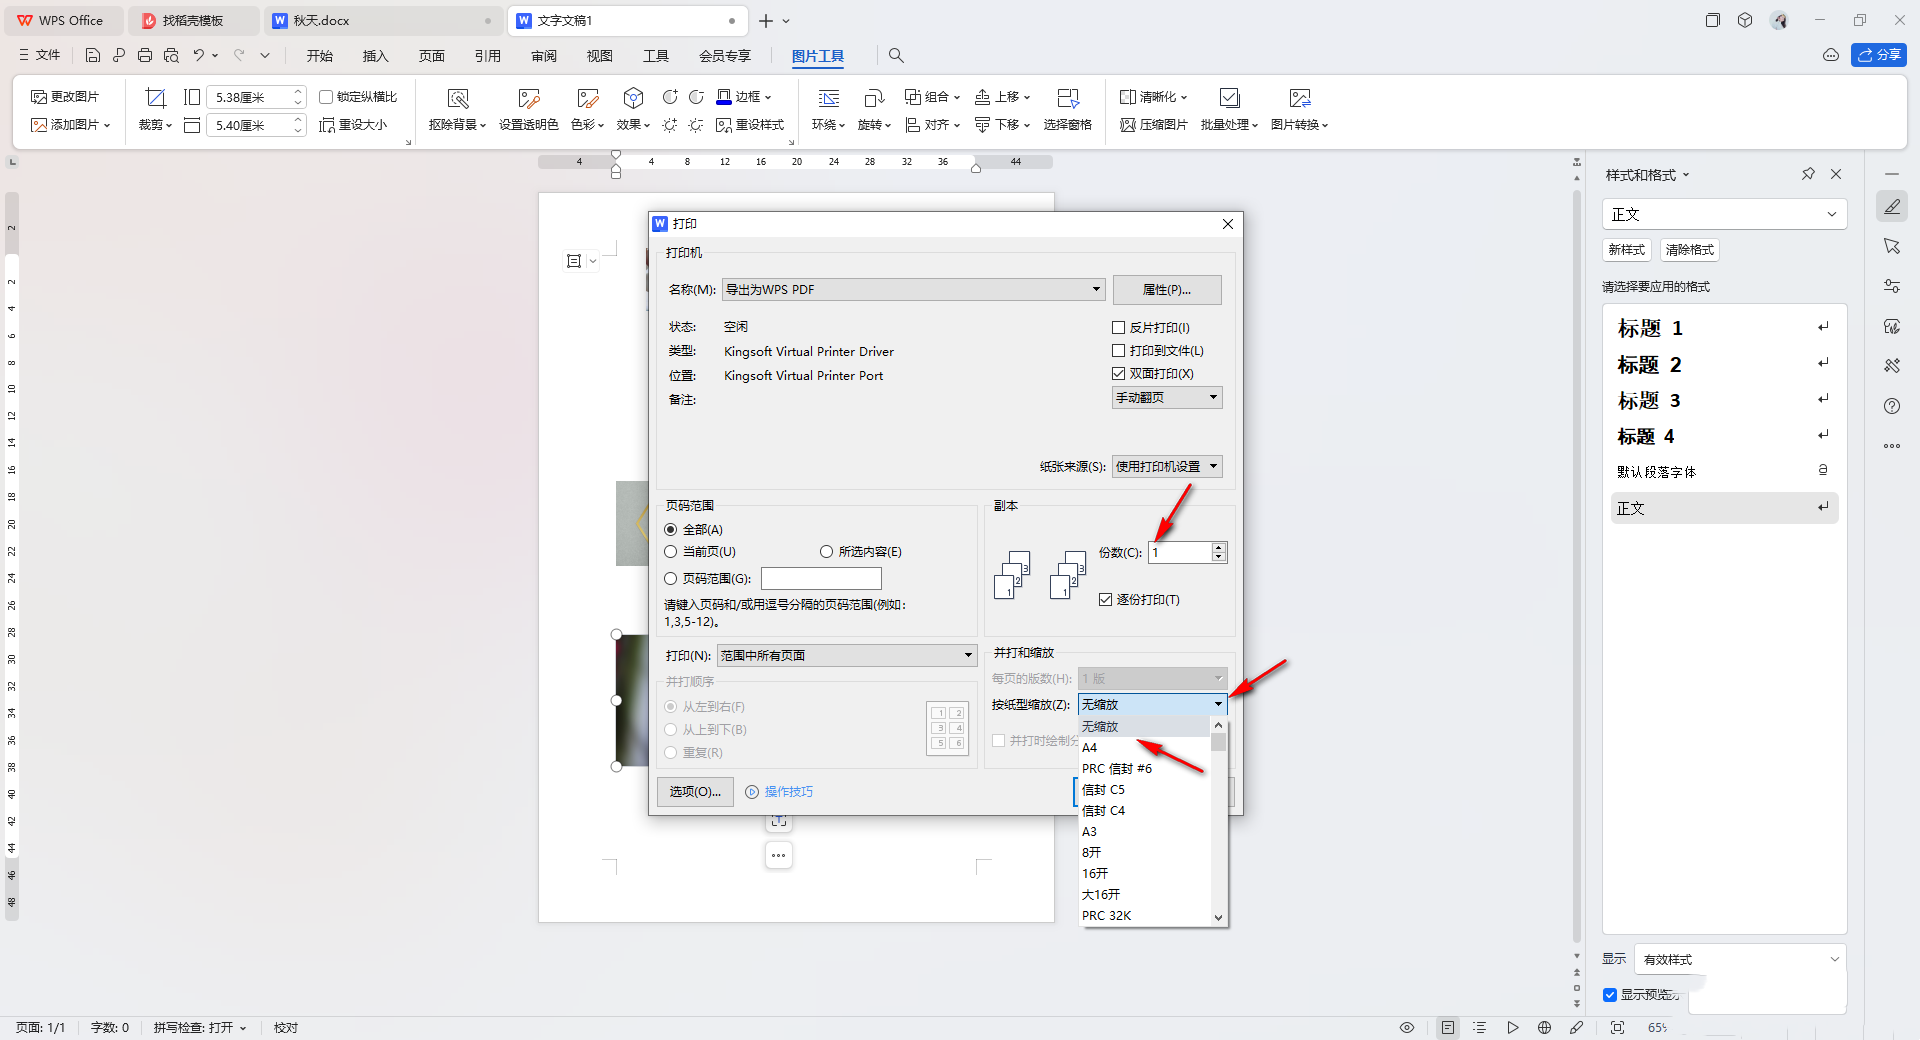Screen dimensions: 1920x1040
Task: Open 操作技巧 tips link
Action: (789, 792)
